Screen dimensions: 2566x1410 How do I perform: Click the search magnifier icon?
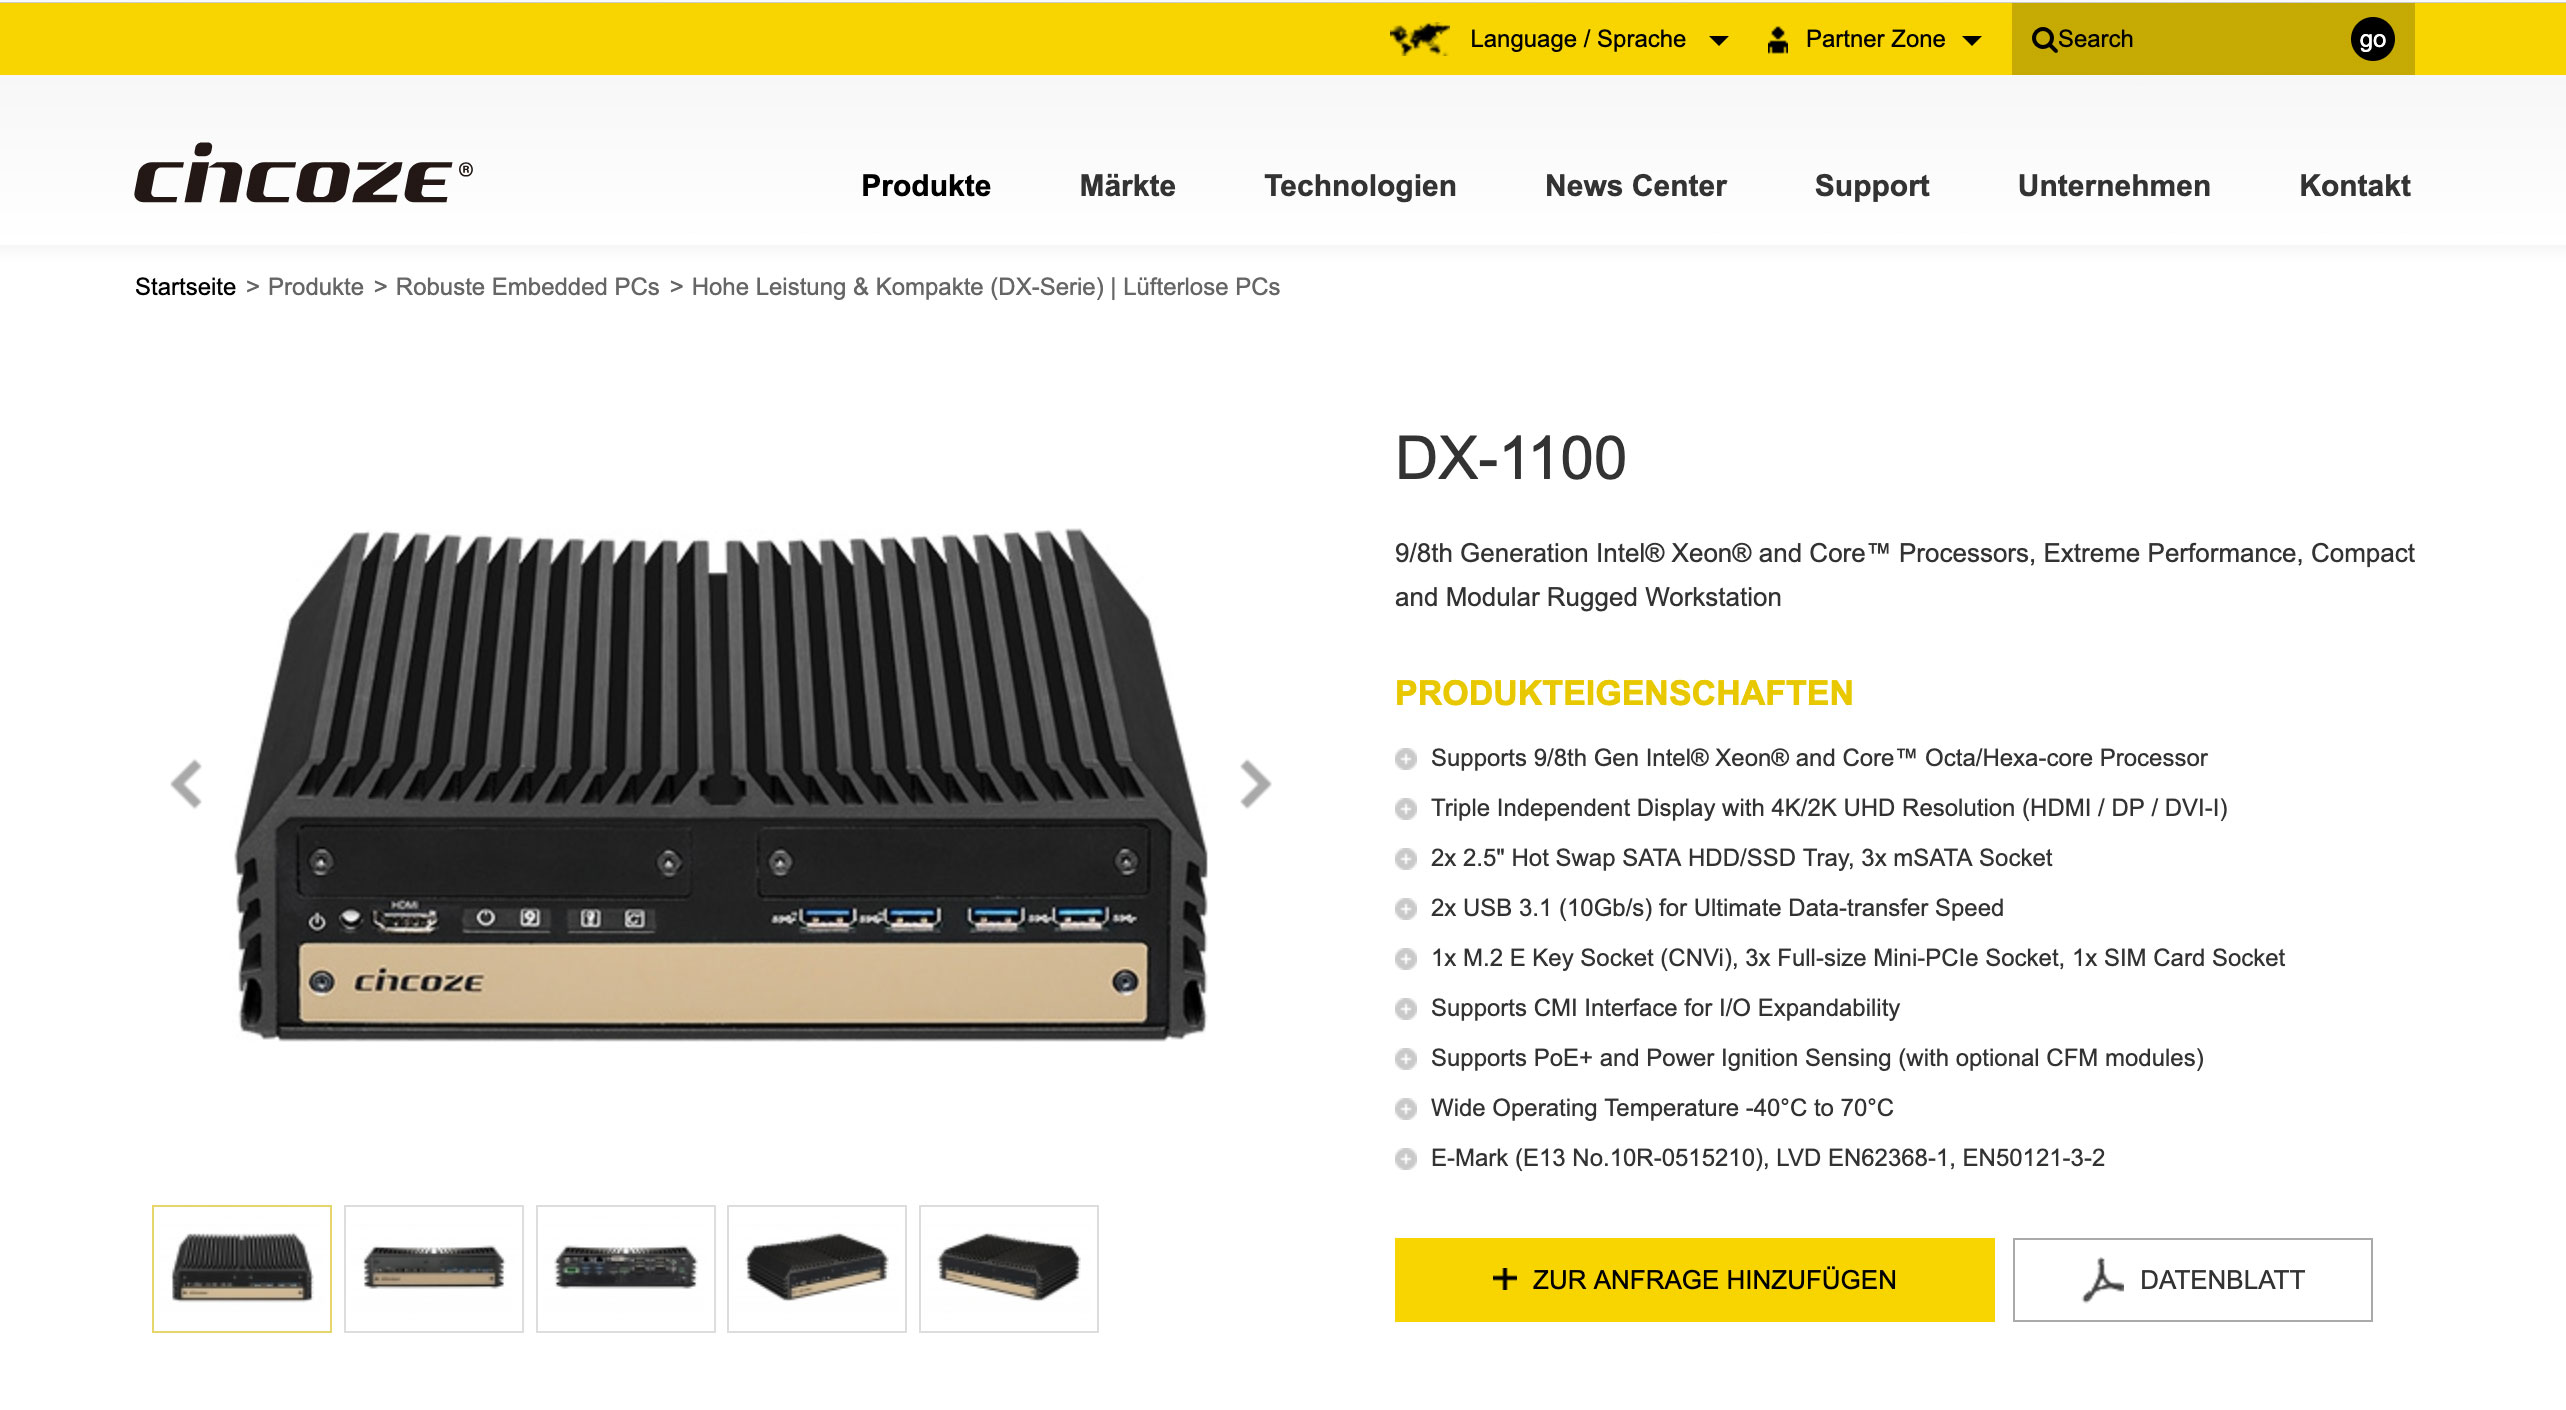coord(2044,40)
